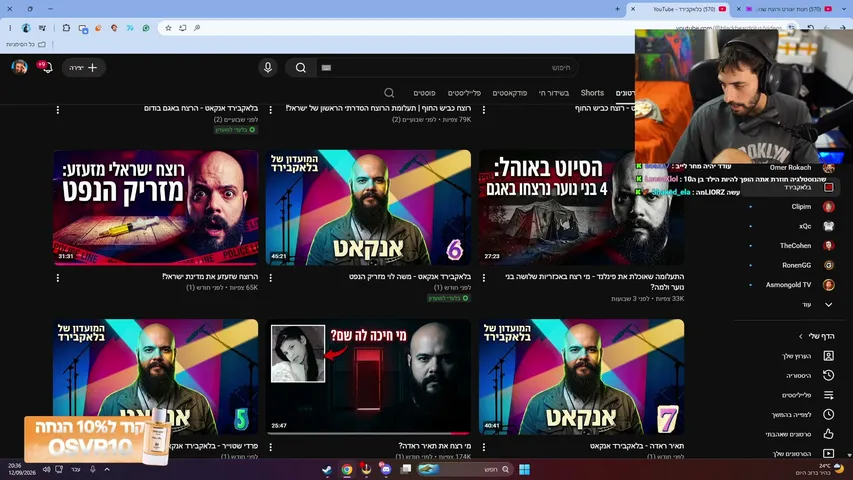
Task: Open the מי חיכה לה שם video thumbnail
Action: point(368,377)
